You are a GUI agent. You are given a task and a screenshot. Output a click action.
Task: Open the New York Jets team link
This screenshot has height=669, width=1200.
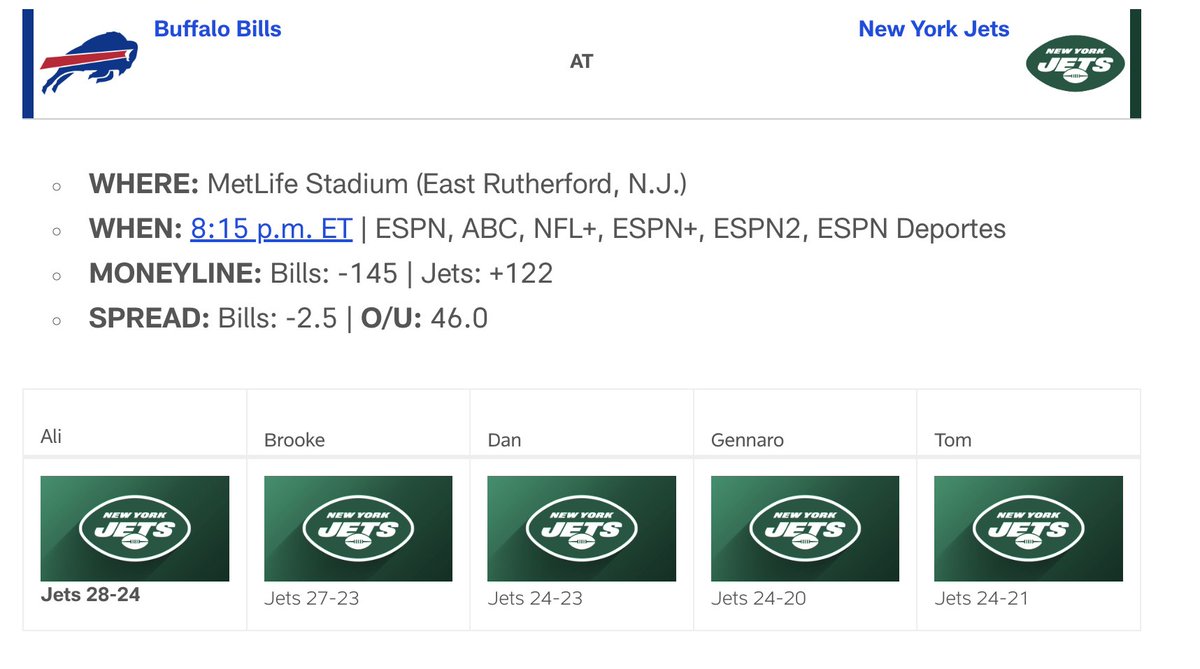(934, 29)
